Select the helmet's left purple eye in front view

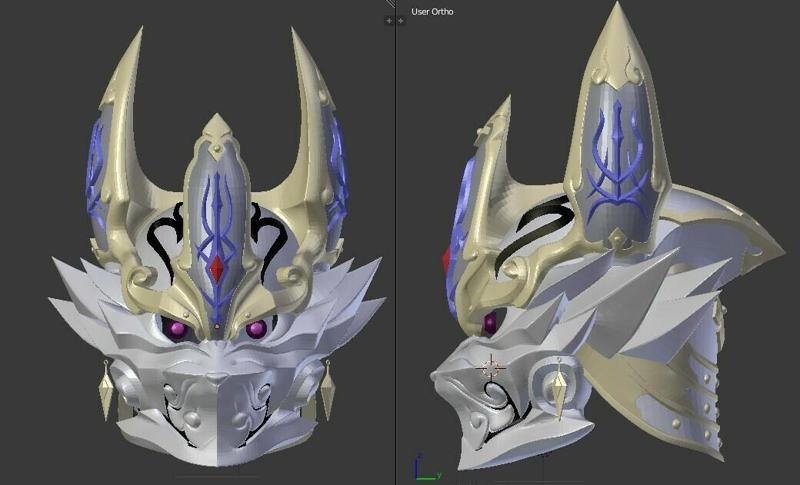point(178,328)
